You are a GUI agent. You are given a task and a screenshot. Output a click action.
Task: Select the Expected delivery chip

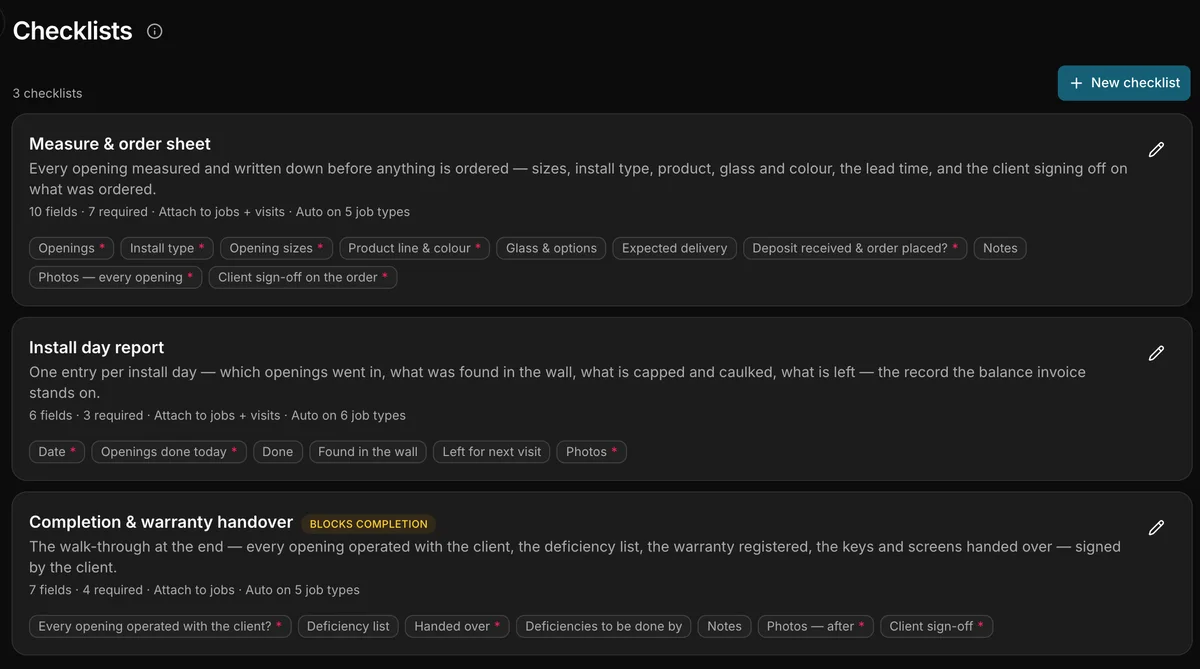[675, 248]
